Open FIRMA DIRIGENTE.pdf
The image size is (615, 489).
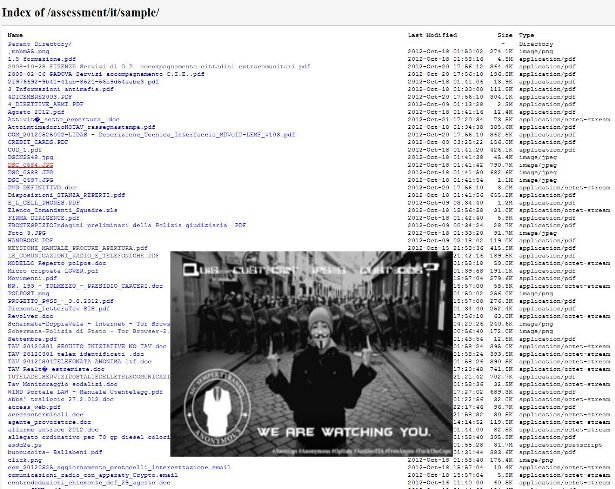pyautogui.click(x=44, y=218)
